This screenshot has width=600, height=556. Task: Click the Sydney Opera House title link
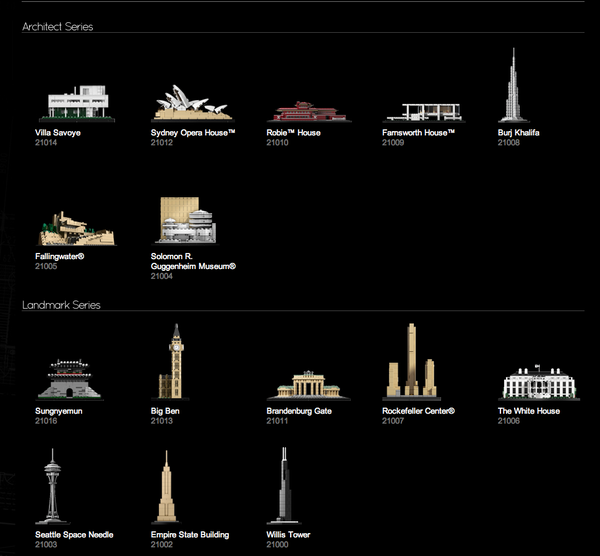pyautogui.click(x=193, y=133)
